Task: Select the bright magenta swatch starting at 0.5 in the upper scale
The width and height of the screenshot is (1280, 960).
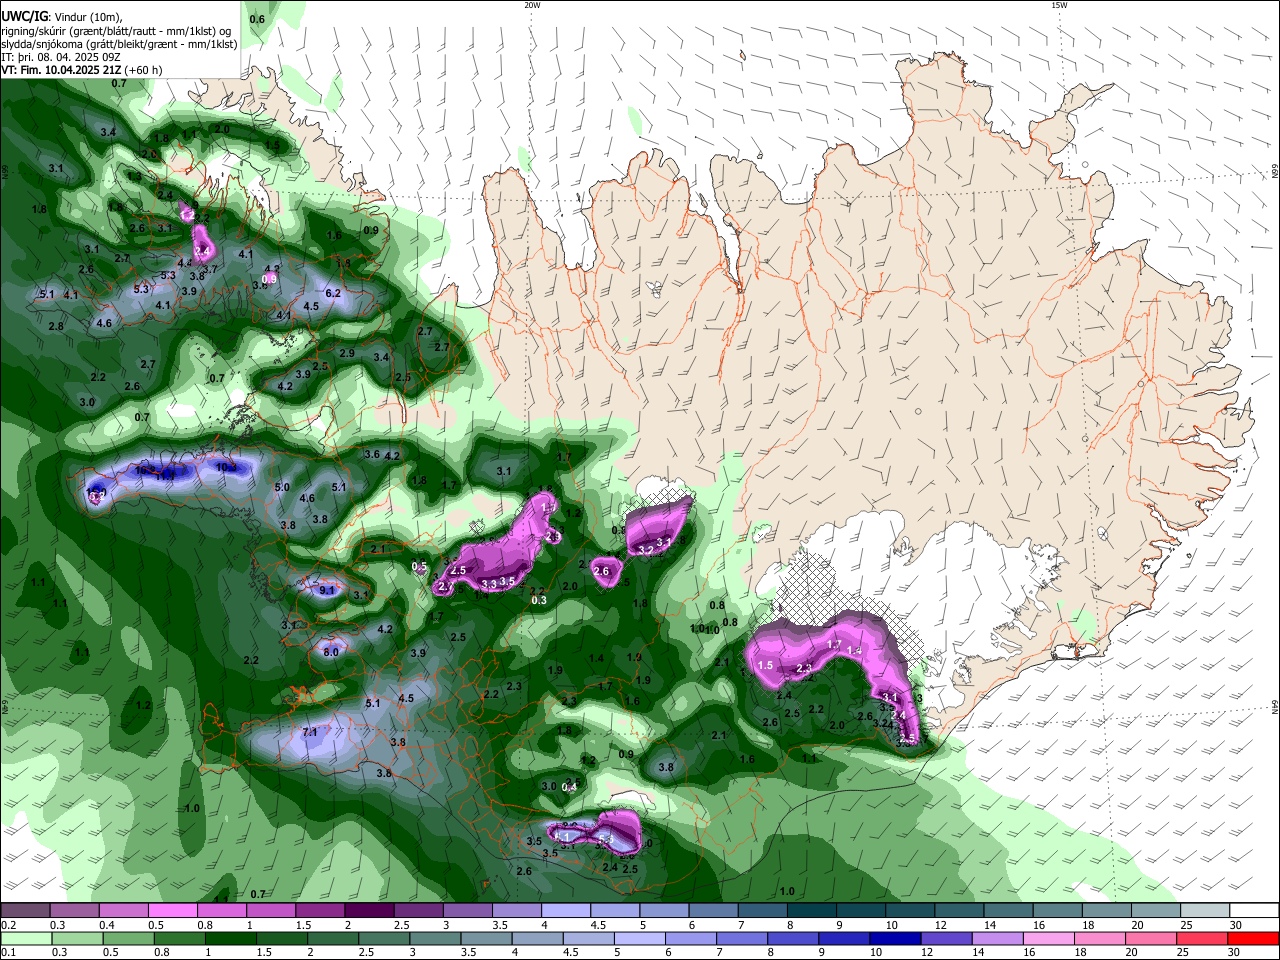Action: [x=172, y=910]
